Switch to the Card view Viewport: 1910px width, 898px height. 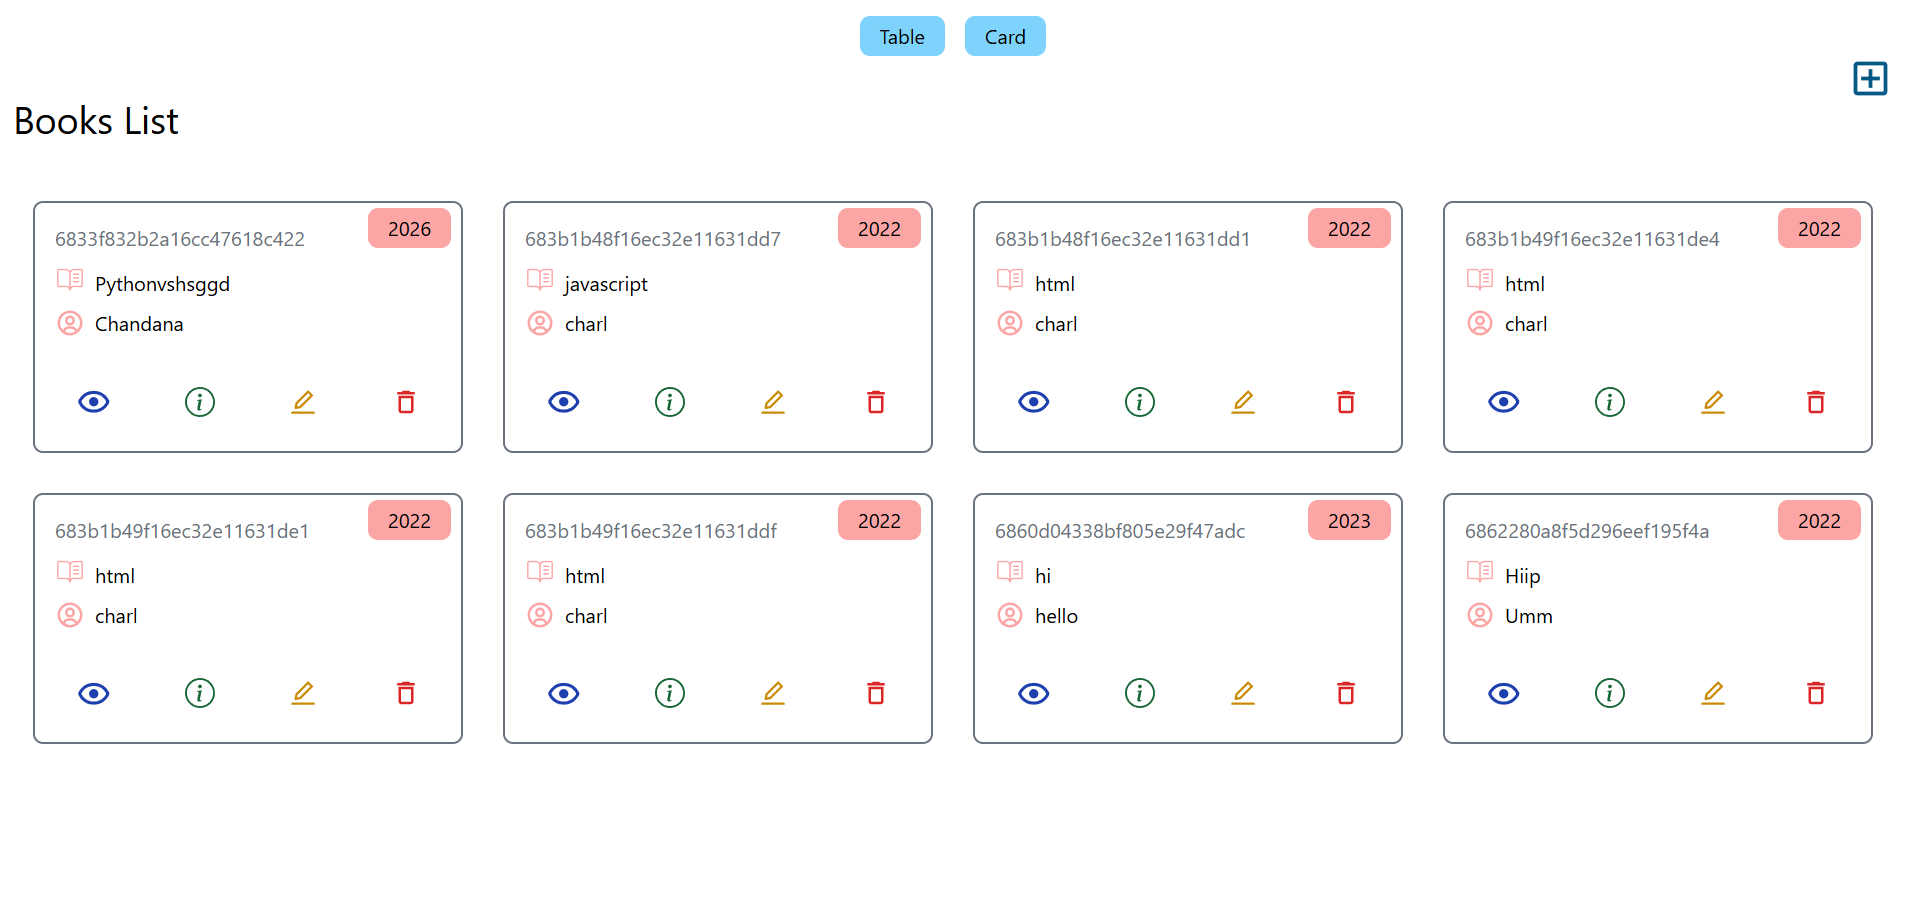pyautogui.click(x=1005, y=37)
